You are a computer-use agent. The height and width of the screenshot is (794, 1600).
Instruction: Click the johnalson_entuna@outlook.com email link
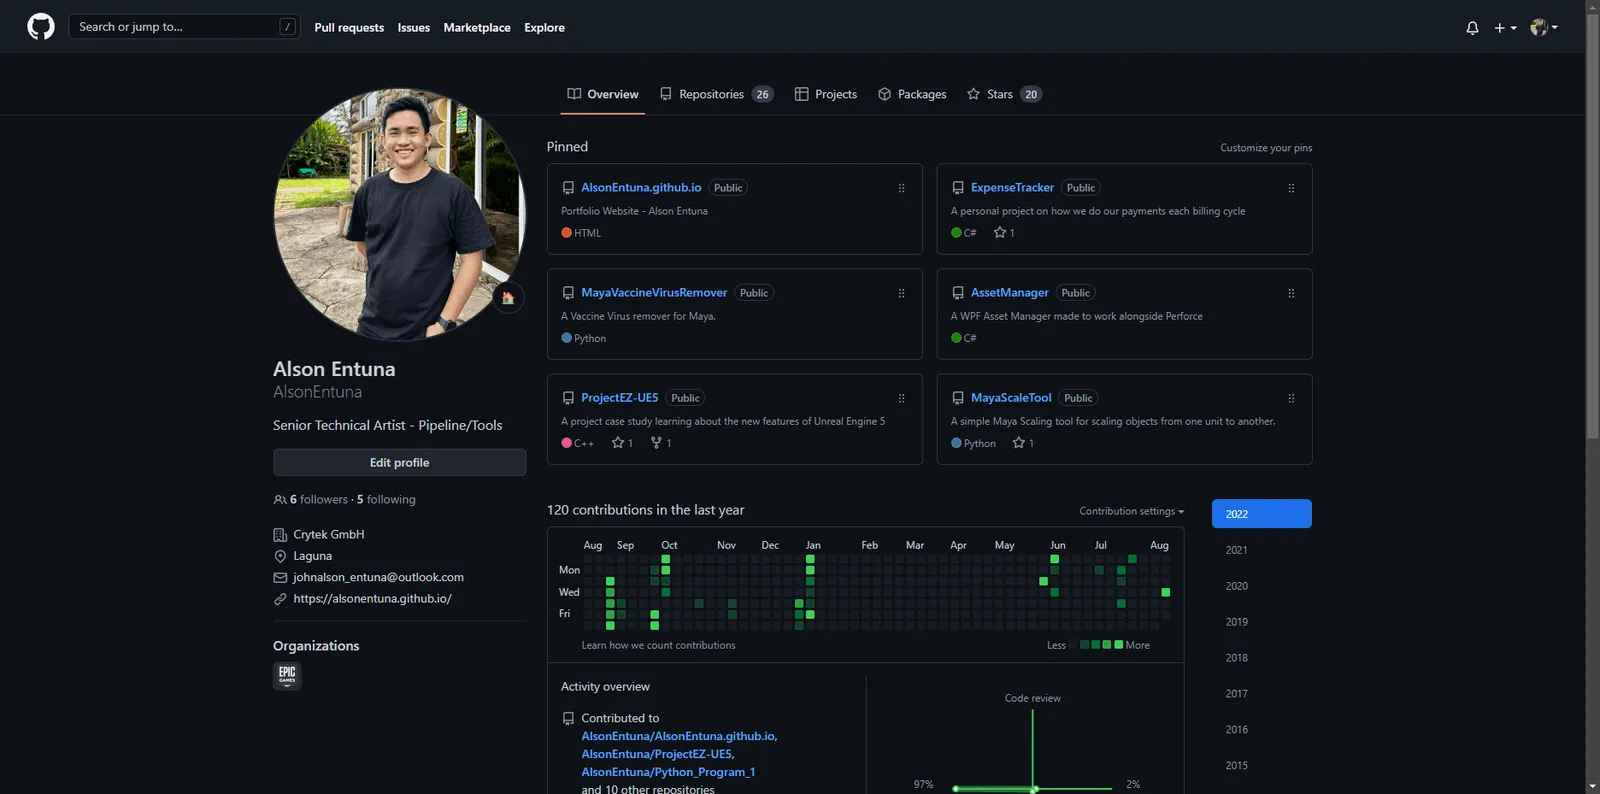(378, 578)
